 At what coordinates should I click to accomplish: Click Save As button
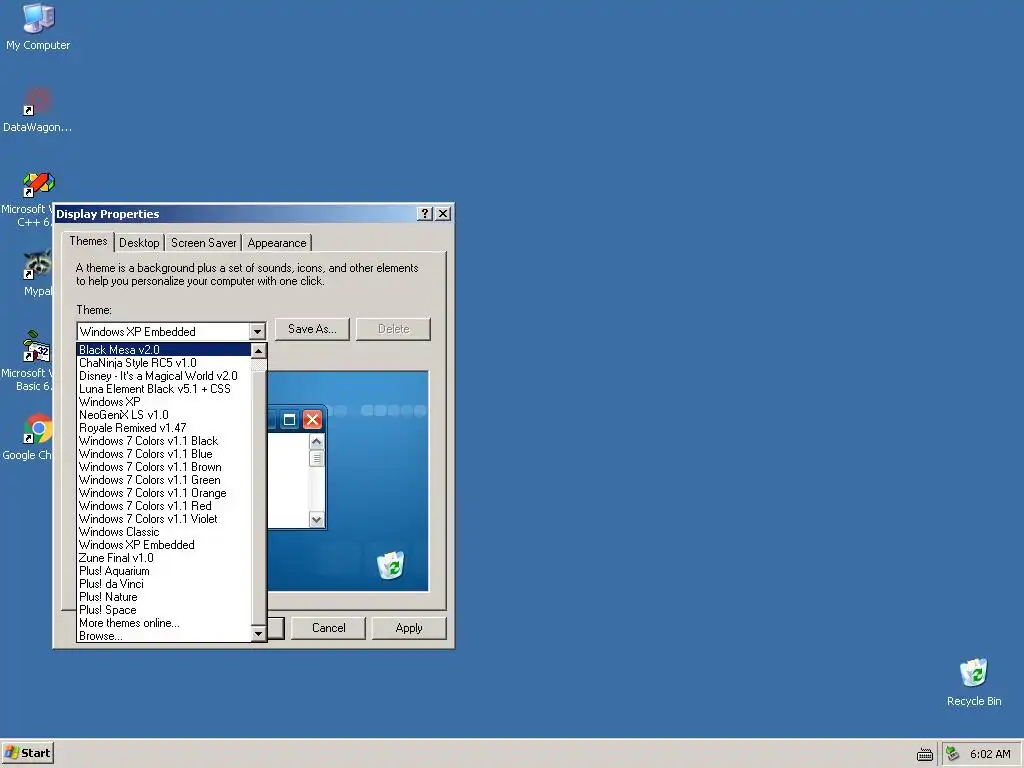click(312, 329)
